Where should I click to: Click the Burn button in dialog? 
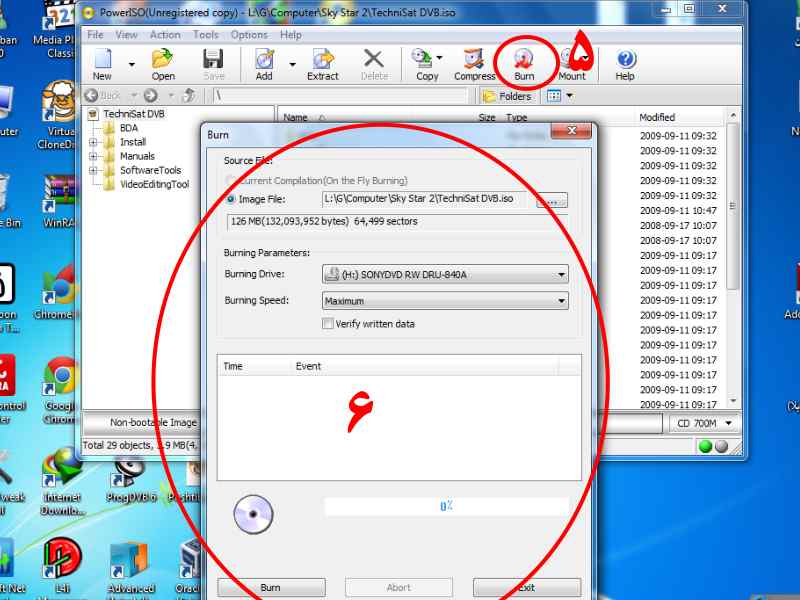pyautogui.click(x=271, y=588)
